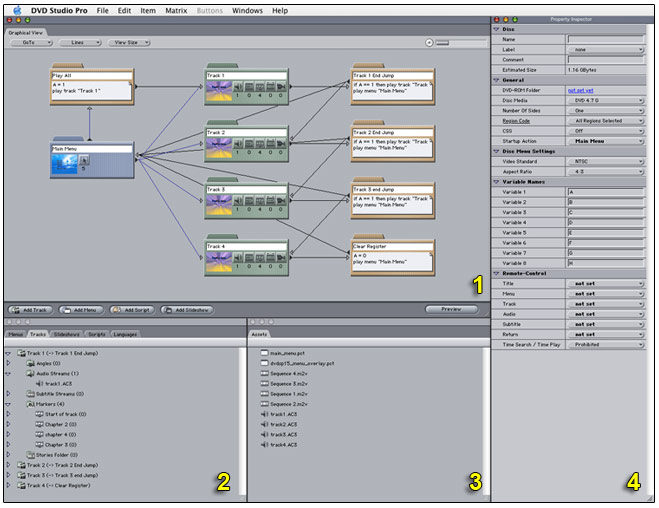
Task: Click the Main Menu tile thumbnail
Action: coord(67,166)
